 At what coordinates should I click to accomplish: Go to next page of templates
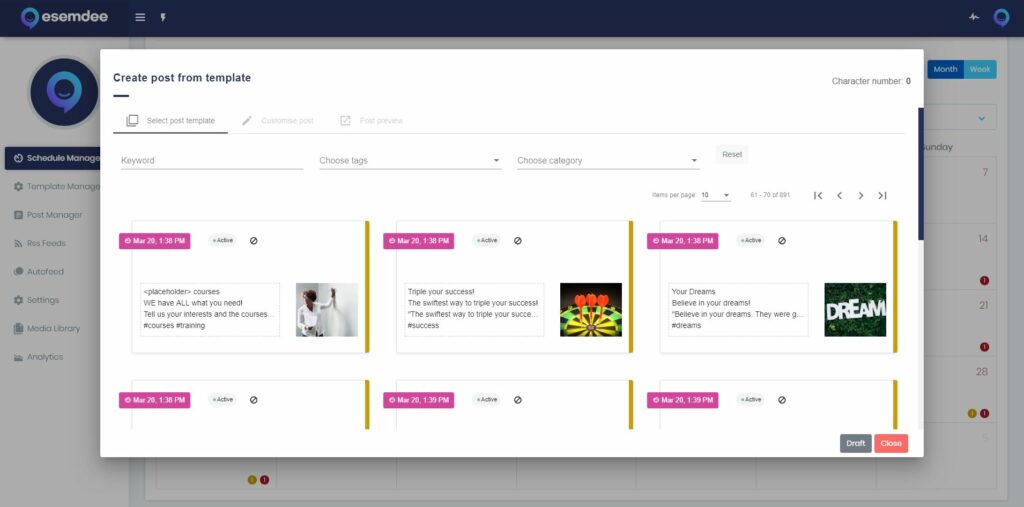861,195
